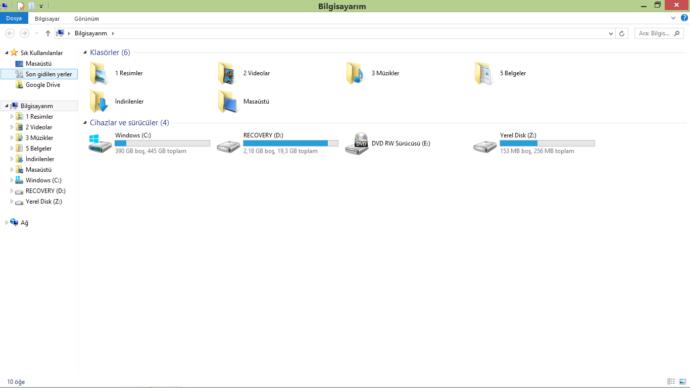Screen dimensions: 690x388
Task: Select 5 Belgeler in sidebar tree
Action: (x=38, y=148)
